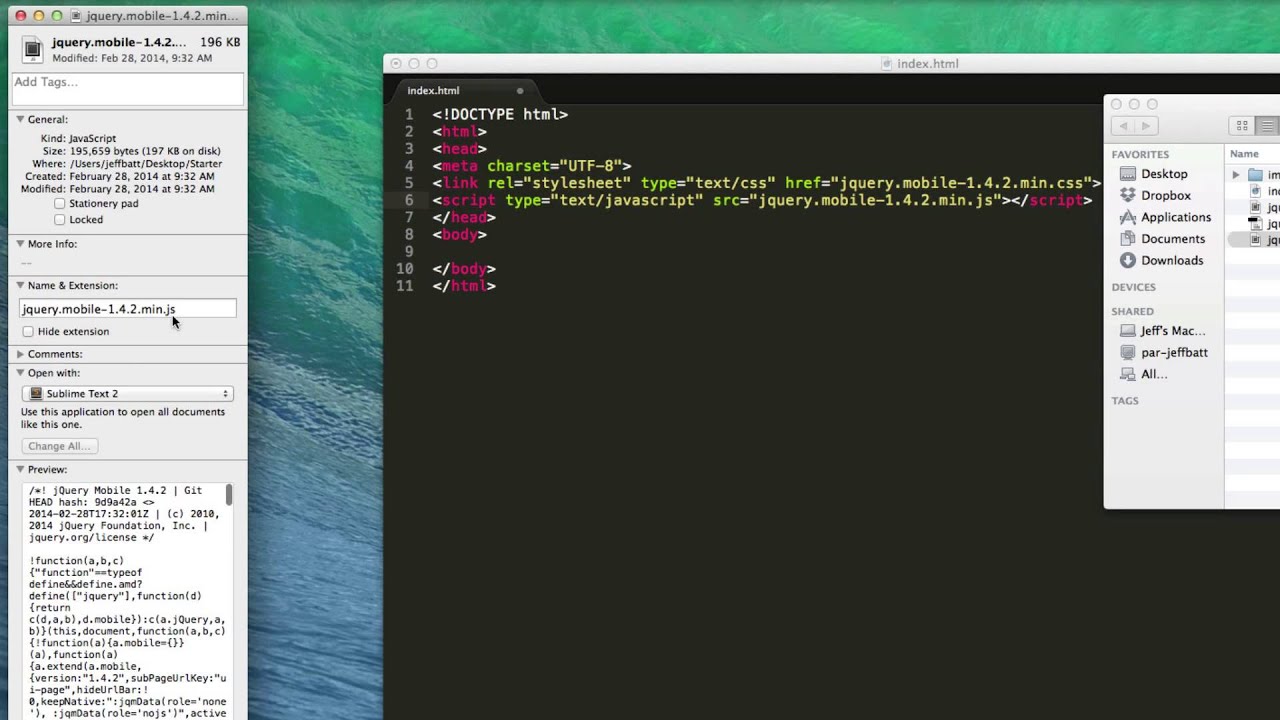Open All shared items in Finder
Screen dimensions: 1280x720
[1153, 374]
